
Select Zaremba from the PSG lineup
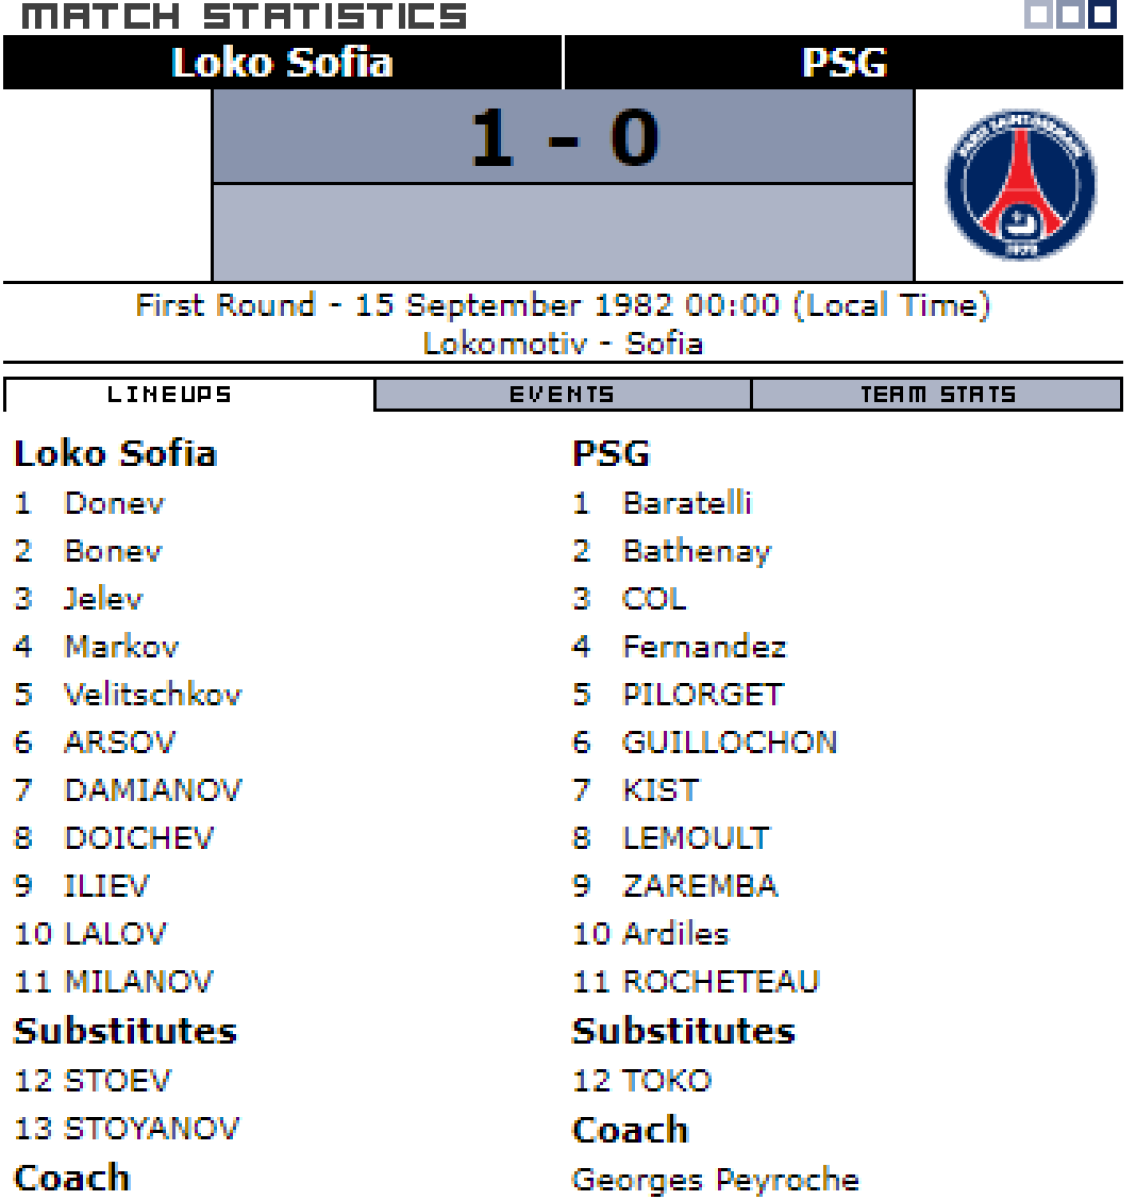(699, 886)
